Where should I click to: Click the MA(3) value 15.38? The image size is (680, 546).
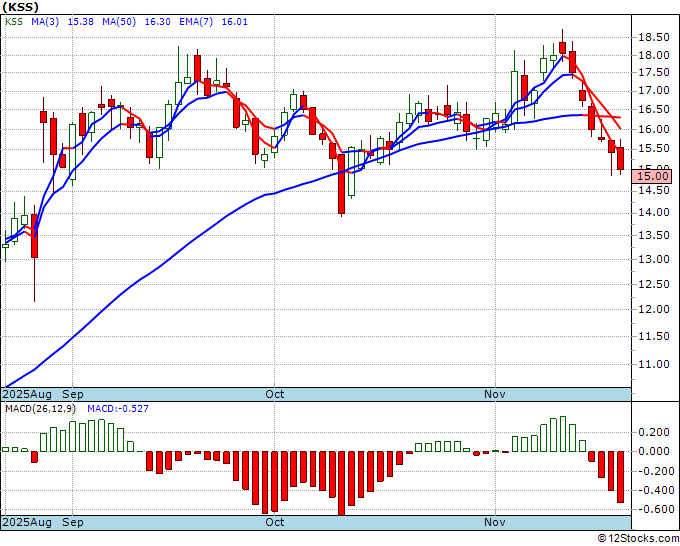(81, 22)
